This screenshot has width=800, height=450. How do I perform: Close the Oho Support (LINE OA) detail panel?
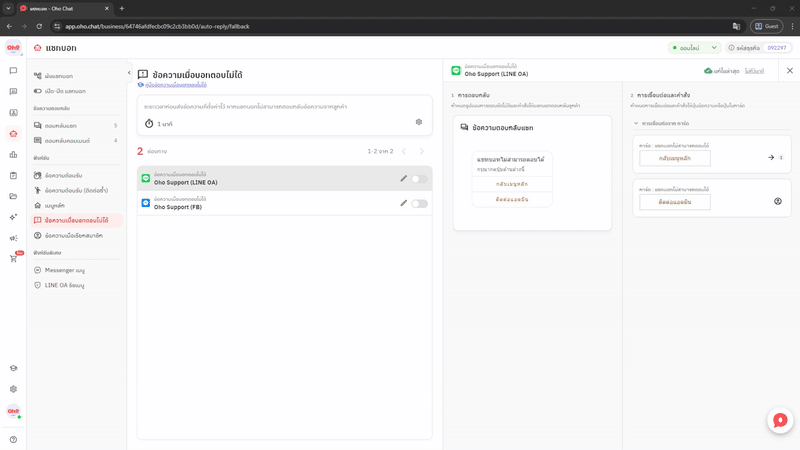(x=790, y=71)
